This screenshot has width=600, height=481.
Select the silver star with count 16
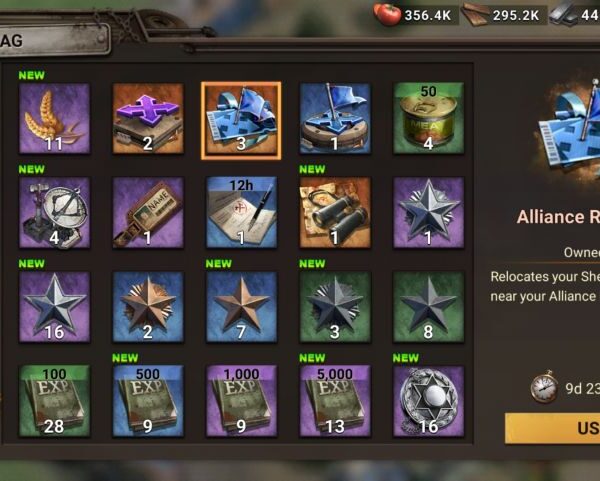(x=54, y=307)
